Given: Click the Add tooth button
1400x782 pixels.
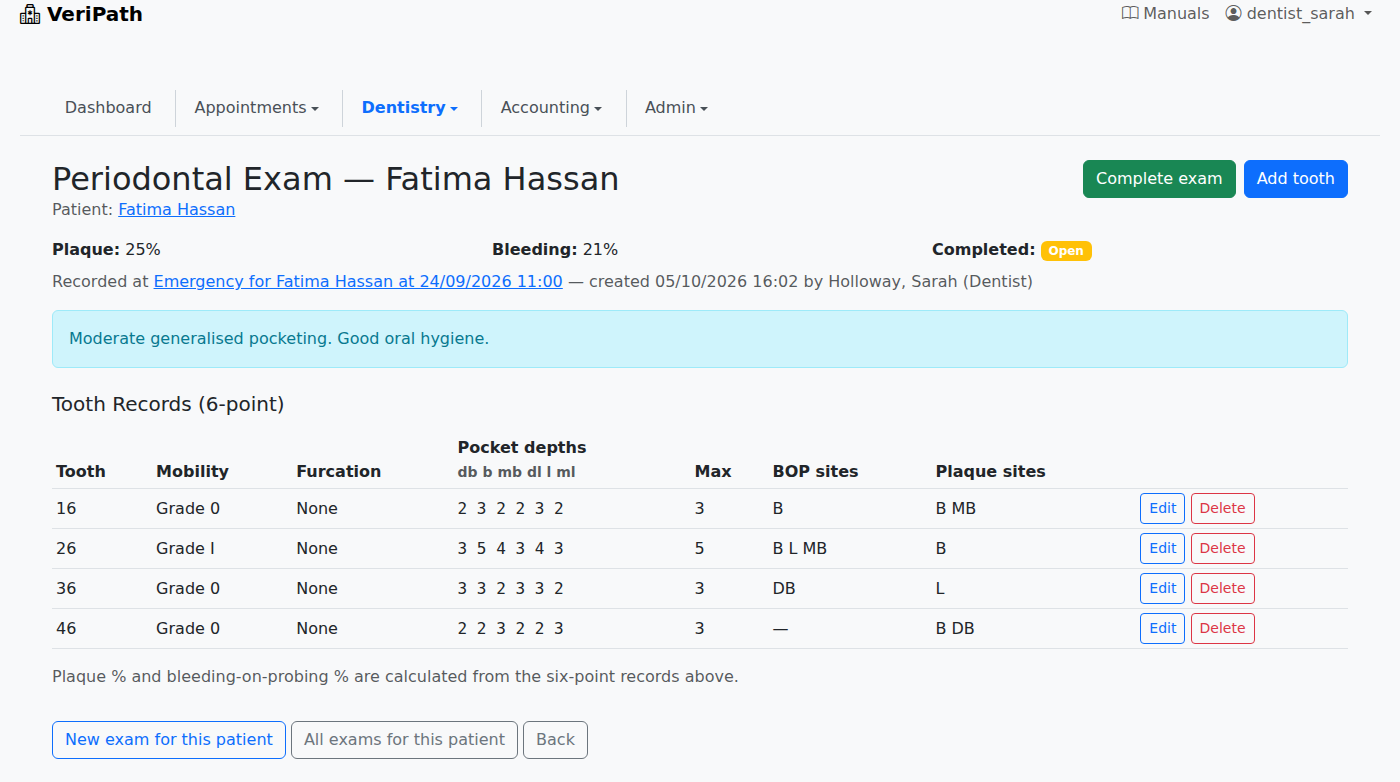Looking at the screenshot, I should coord(1296,179).
